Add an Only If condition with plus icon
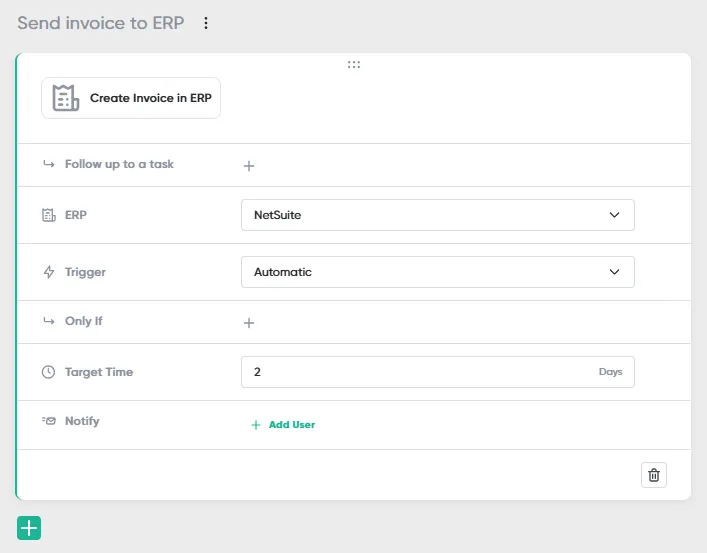Viewport: 707px width, 553px height. tap(249, 323)
